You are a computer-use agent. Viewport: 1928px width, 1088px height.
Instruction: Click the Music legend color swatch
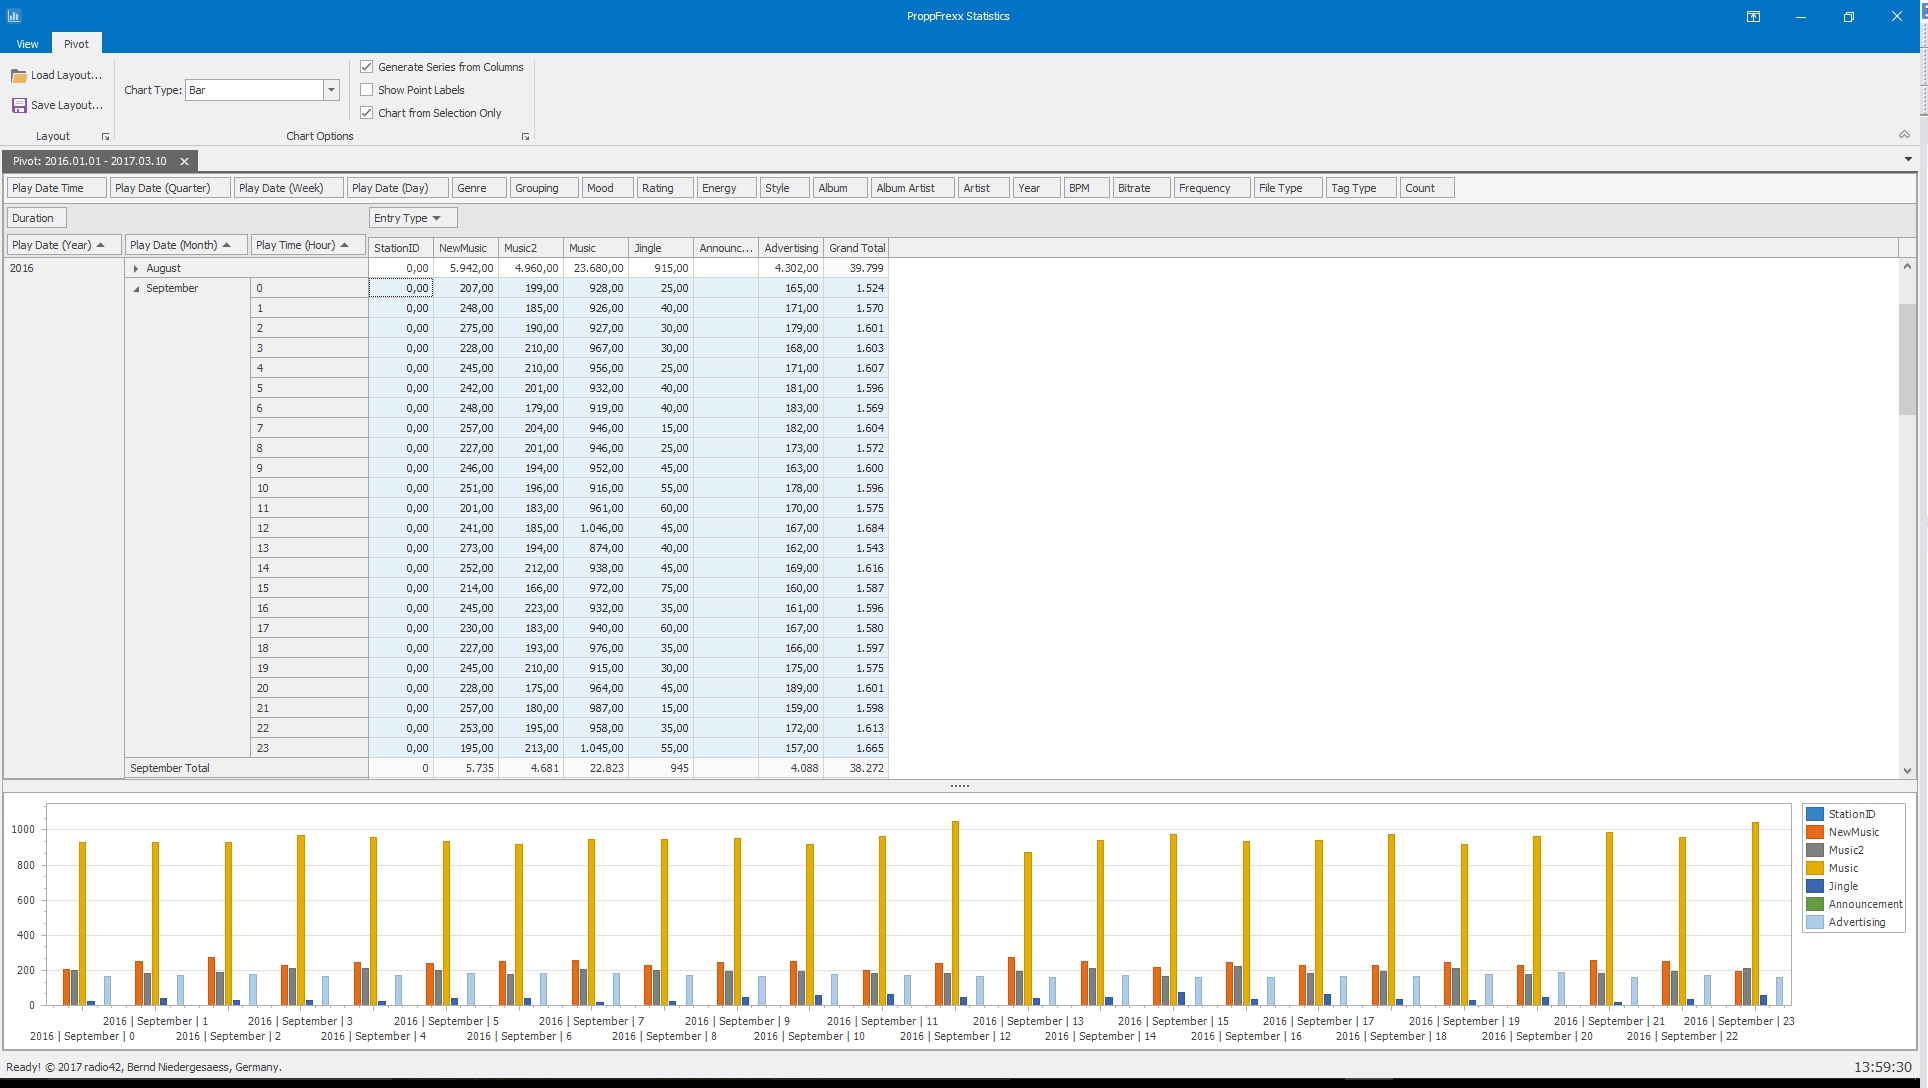pyautogui.click(x=1814, y=868)
